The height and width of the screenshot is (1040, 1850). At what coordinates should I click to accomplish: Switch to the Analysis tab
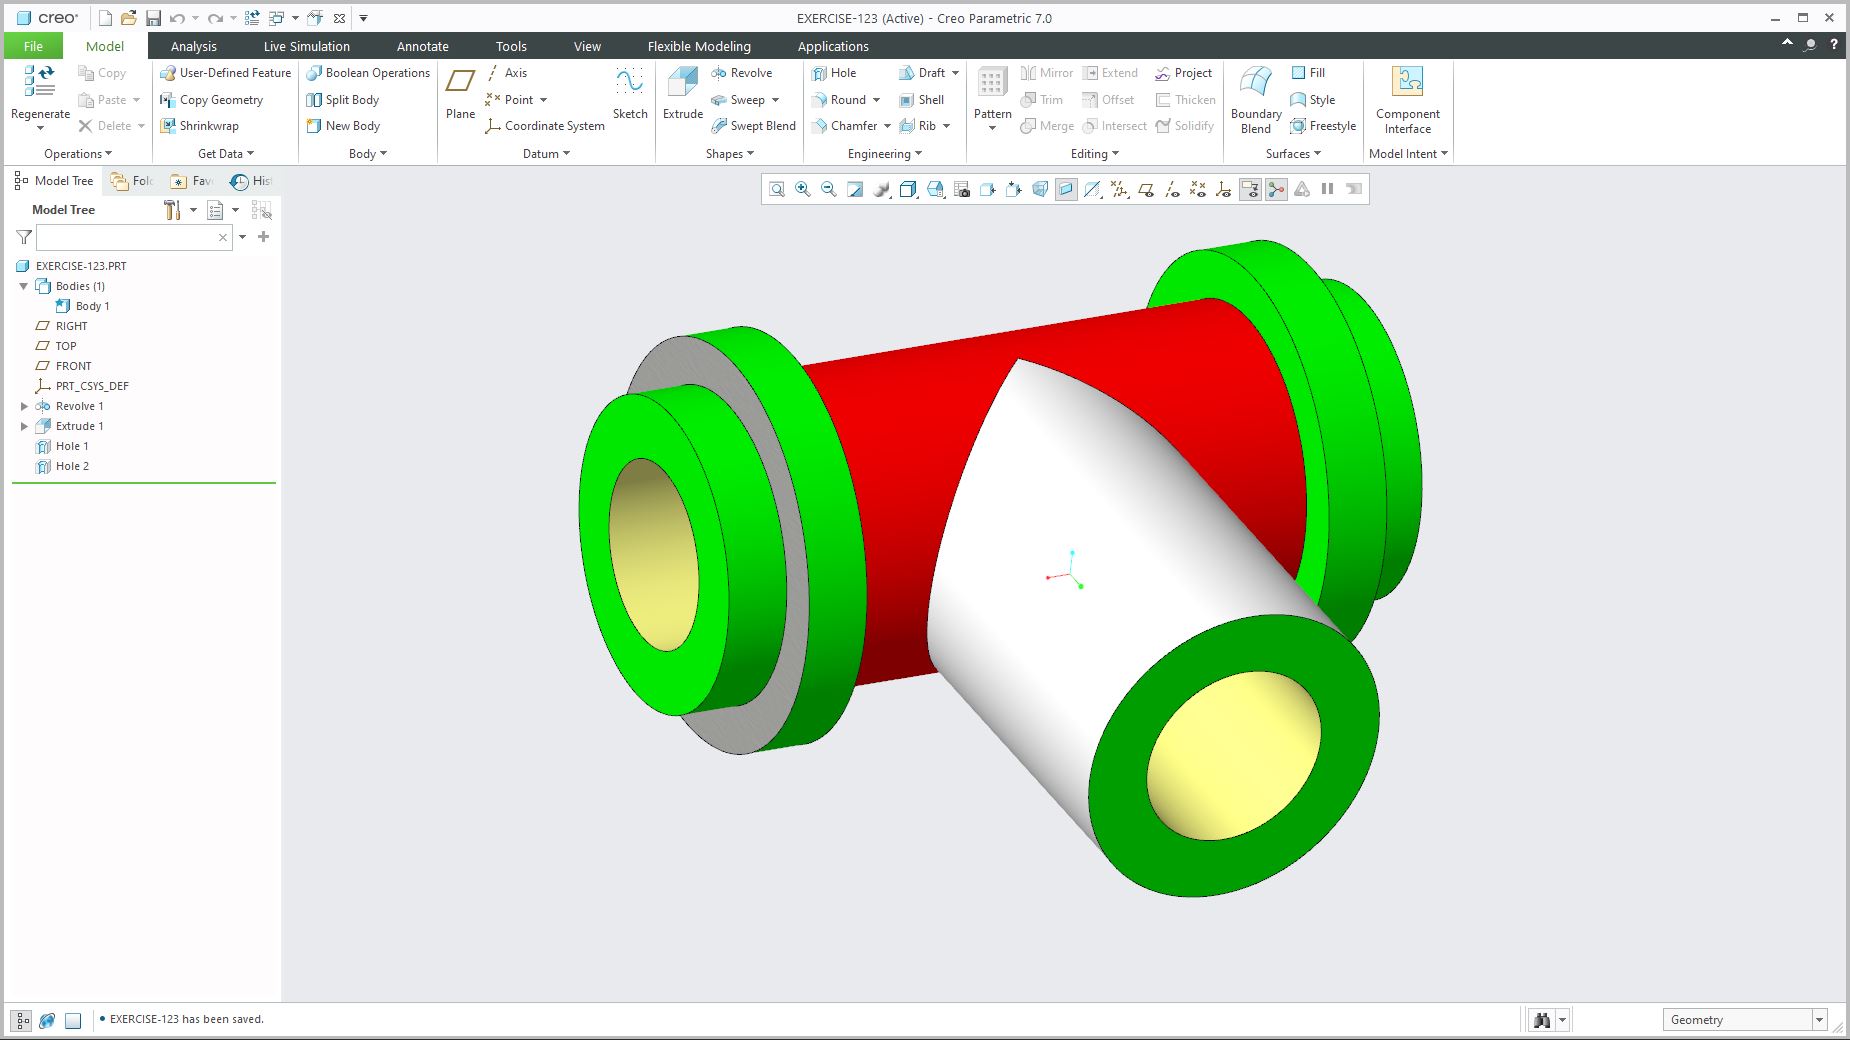pyautogui.click(x=194, y=46)
